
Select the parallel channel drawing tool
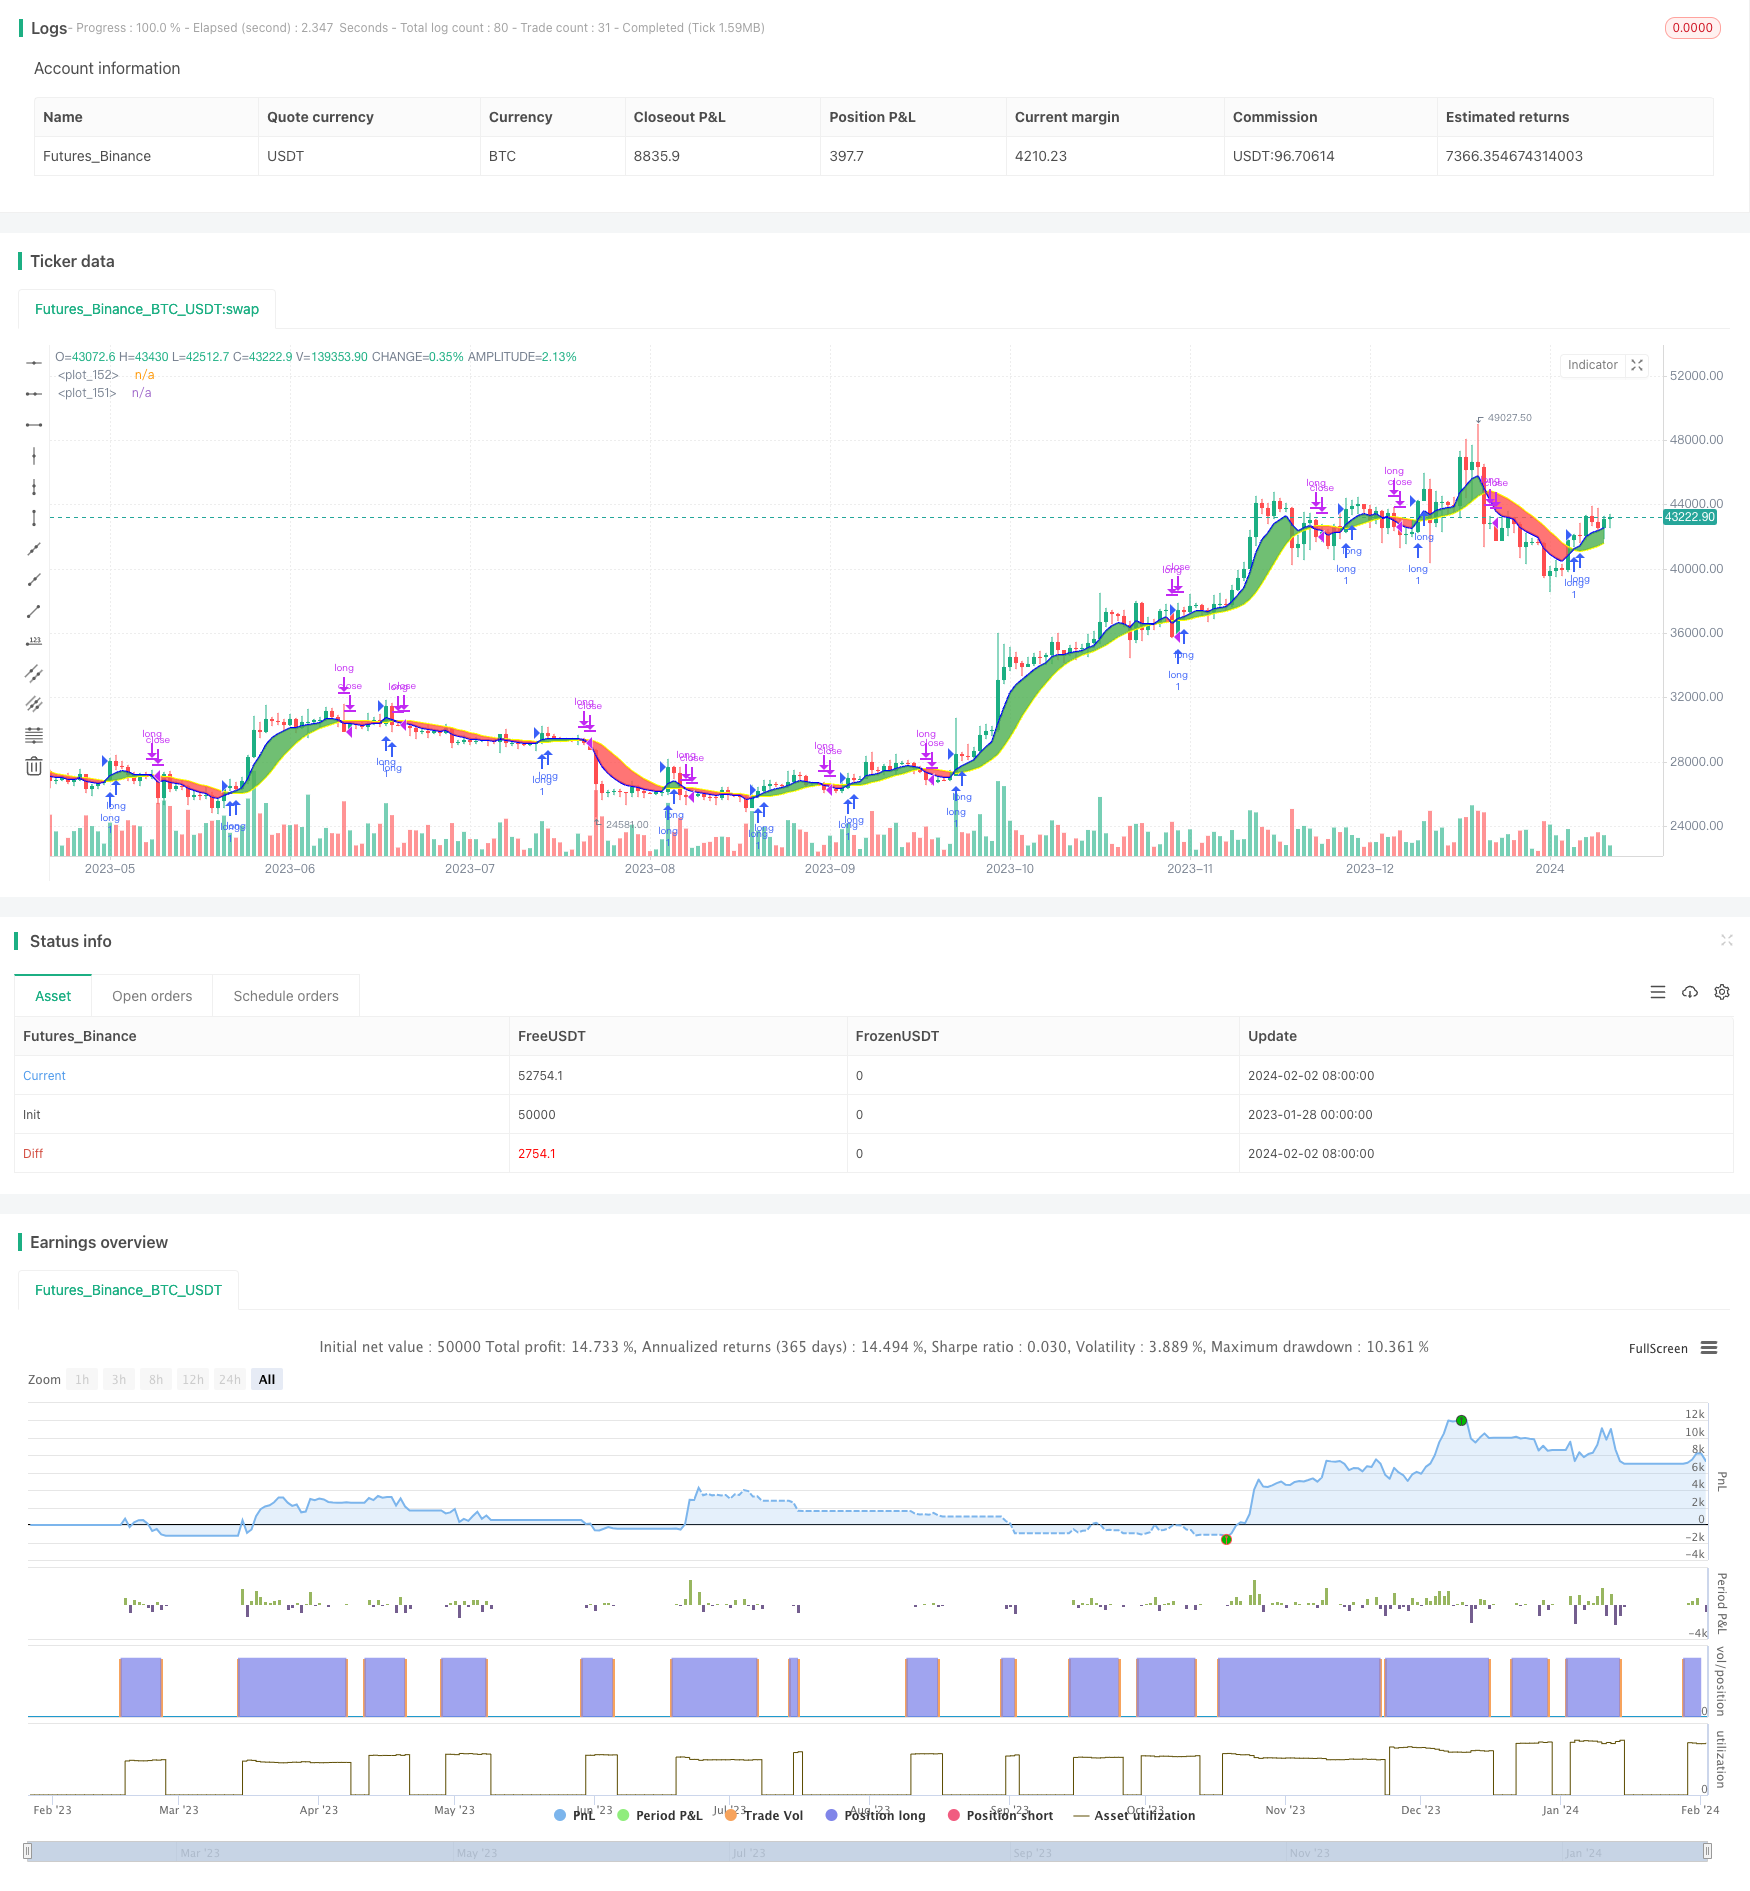coord(34,673)
